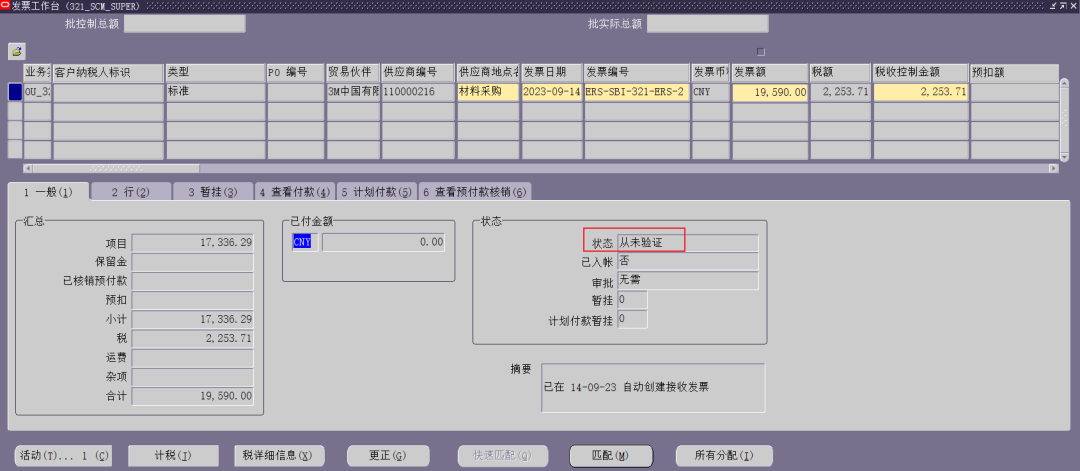Click the highlighted CNY field under 已付金额
1080x471 pixels.
click(x=305, y=242)
